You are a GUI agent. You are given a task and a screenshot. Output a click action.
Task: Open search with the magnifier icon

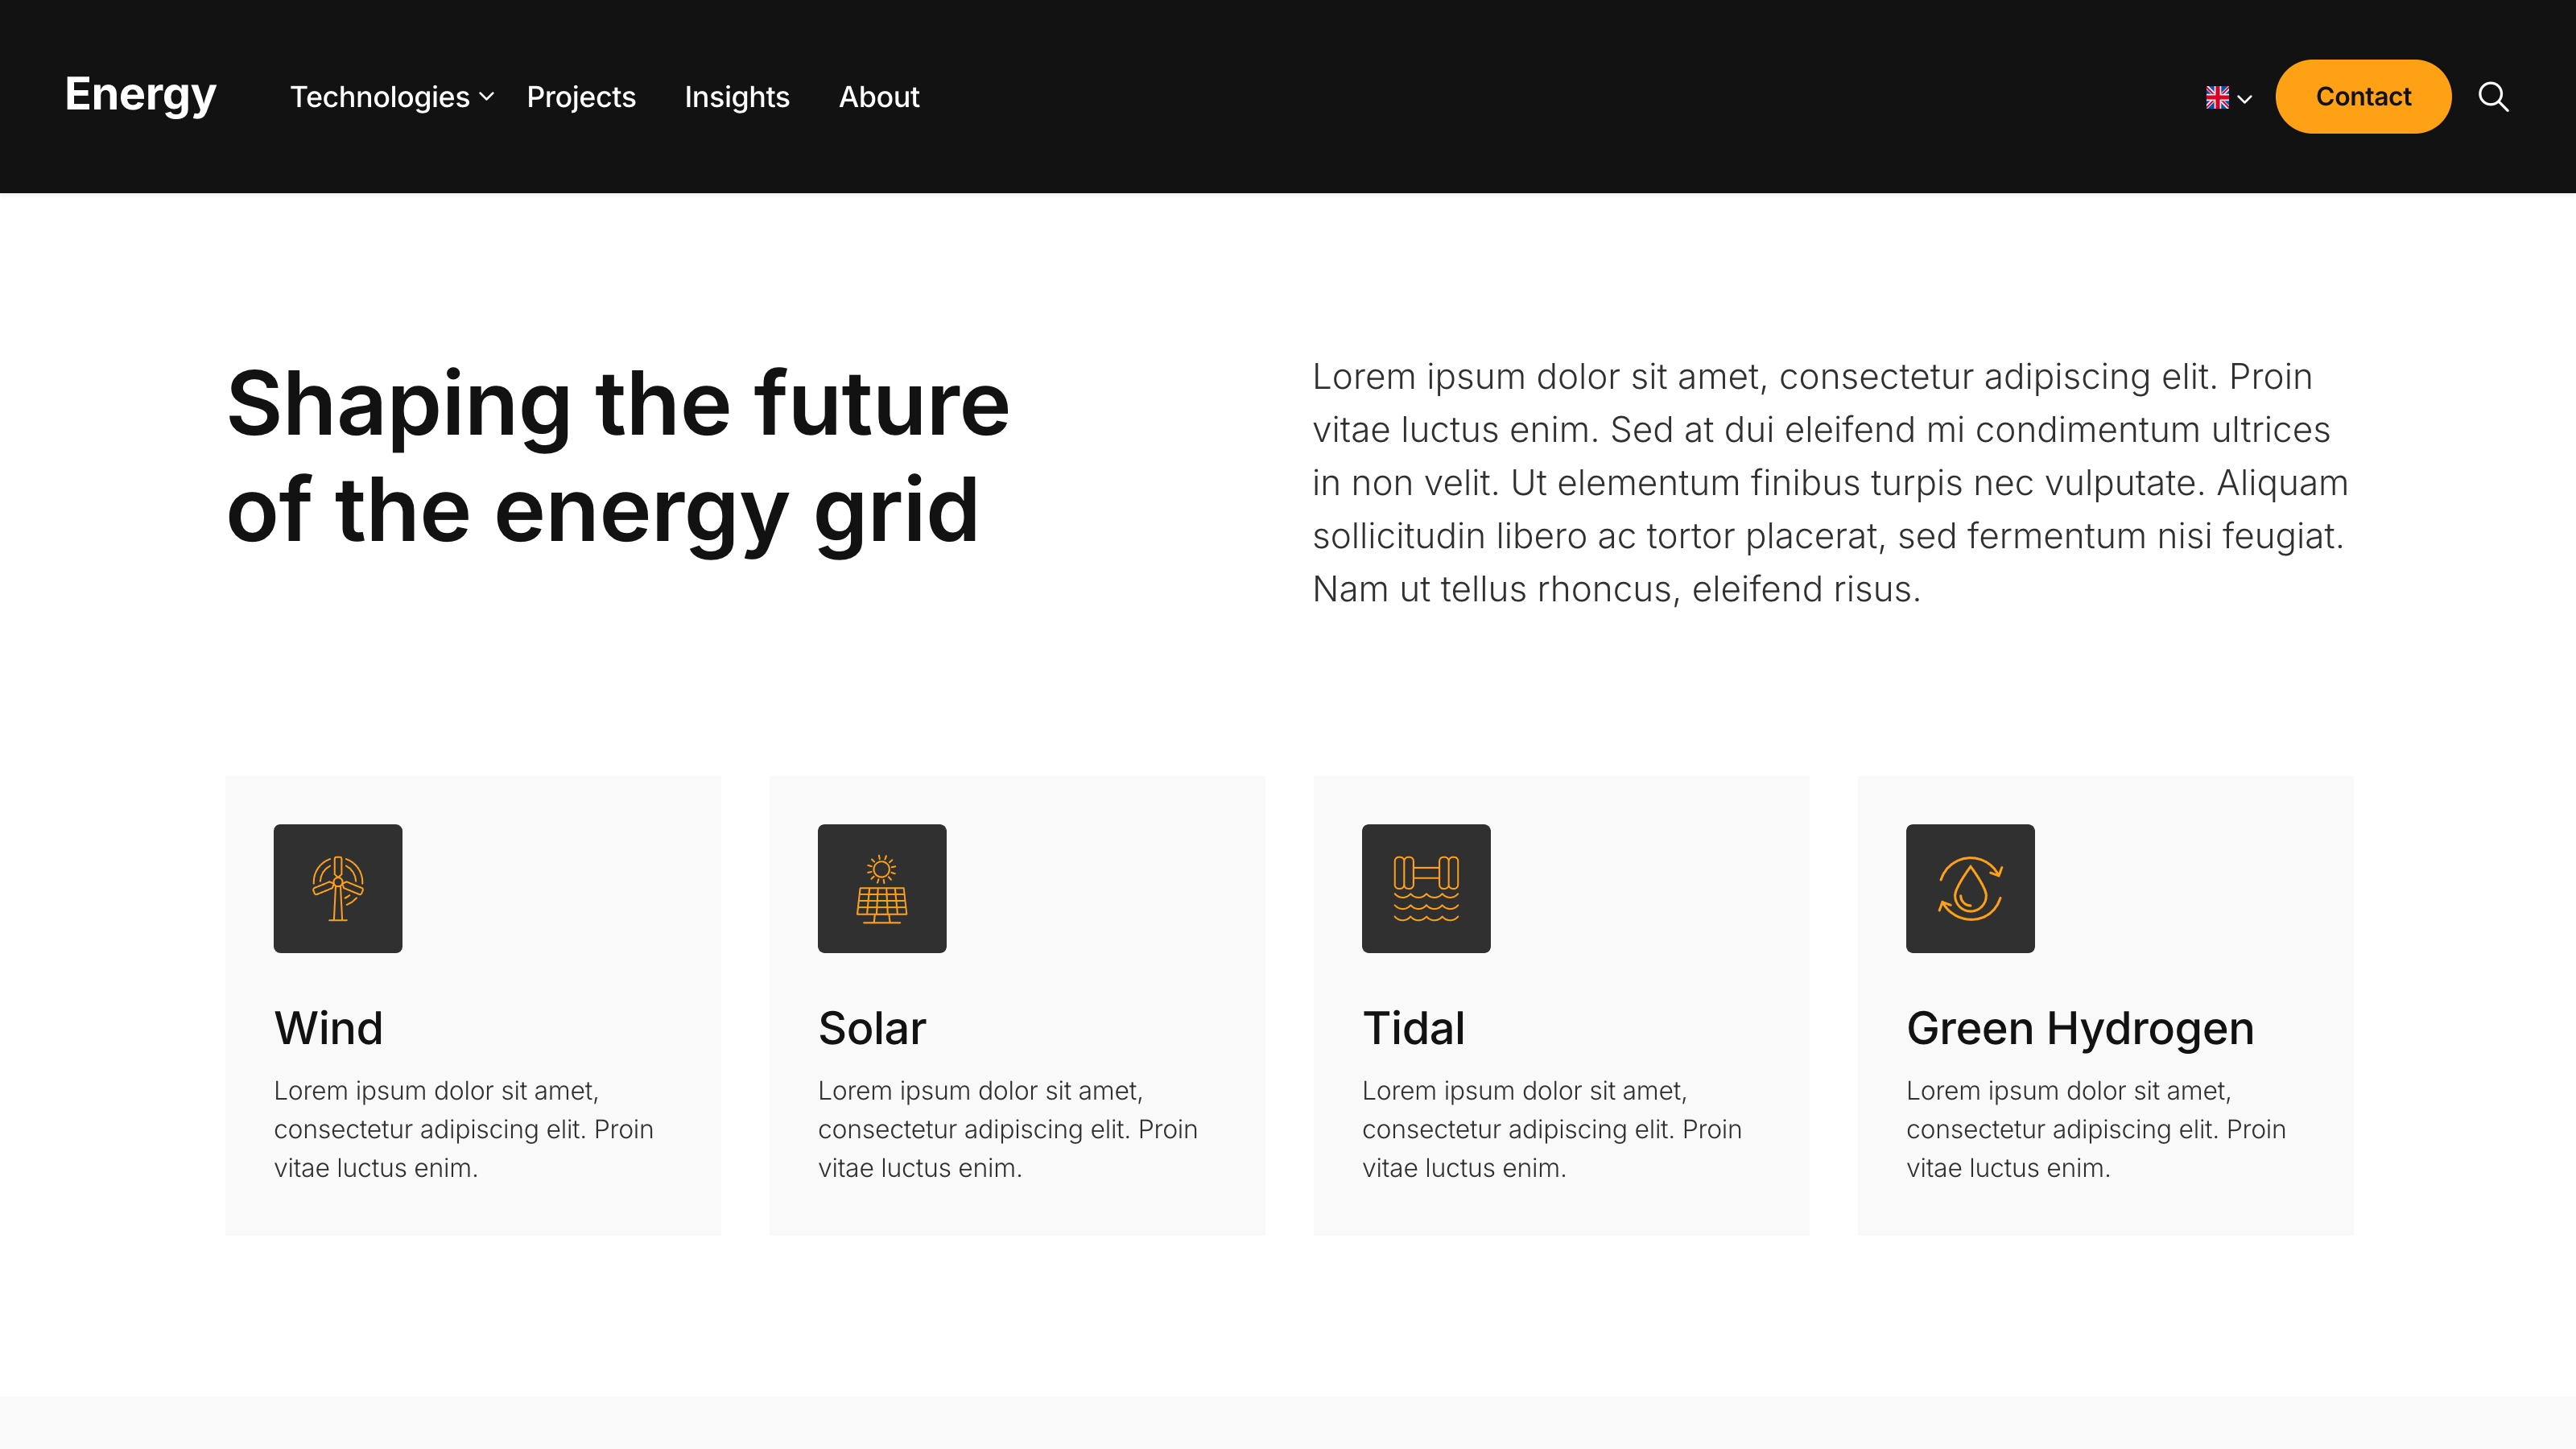pos(2493,97)
